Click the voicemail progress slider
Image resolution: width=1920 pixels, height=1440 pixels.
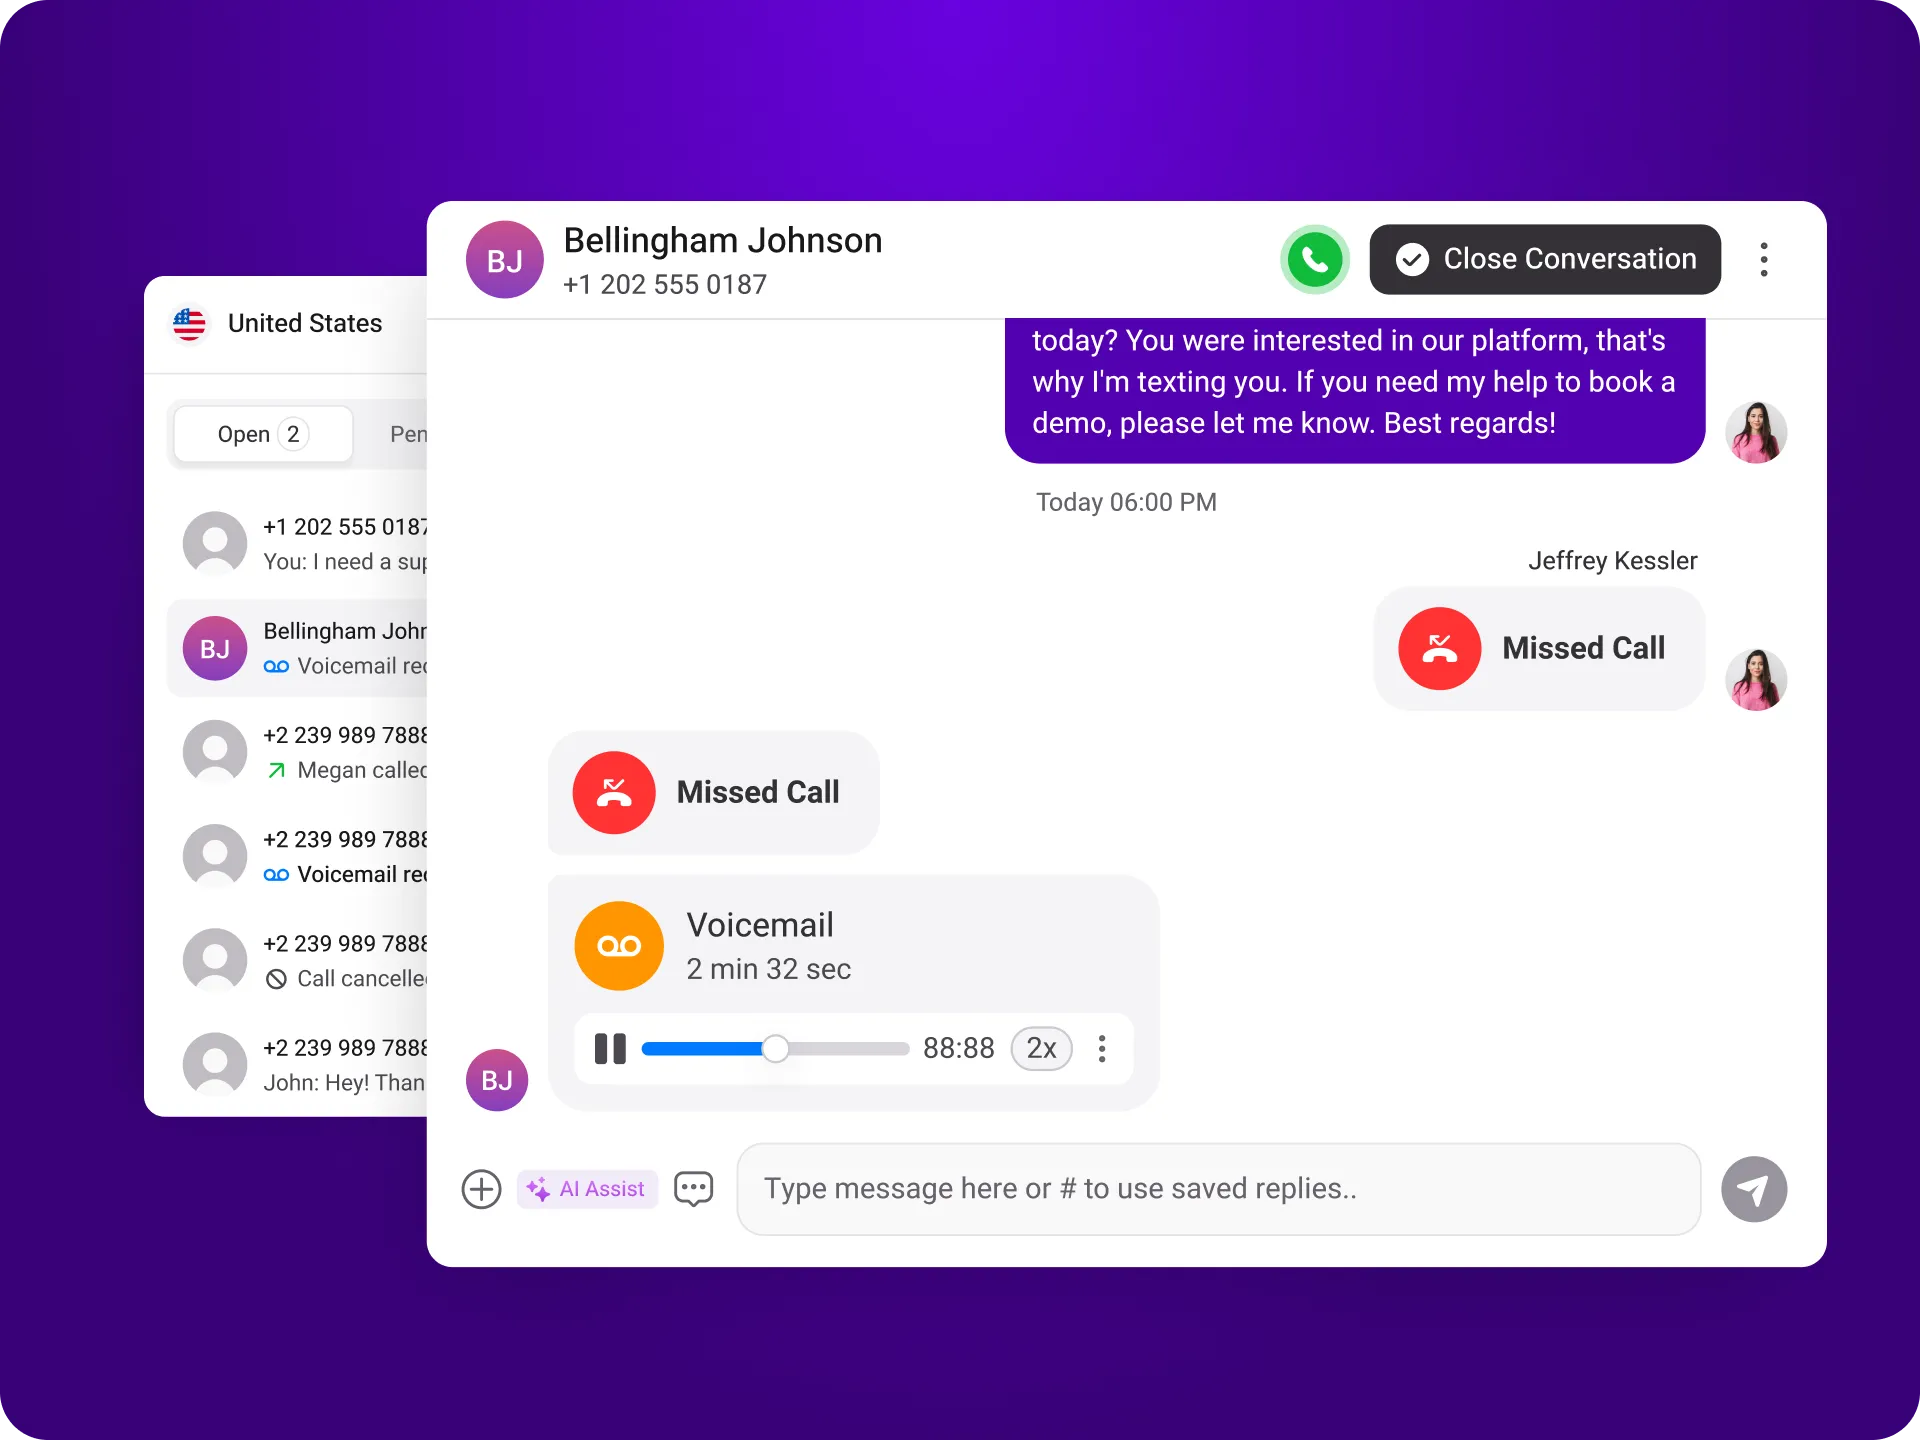775,1049
